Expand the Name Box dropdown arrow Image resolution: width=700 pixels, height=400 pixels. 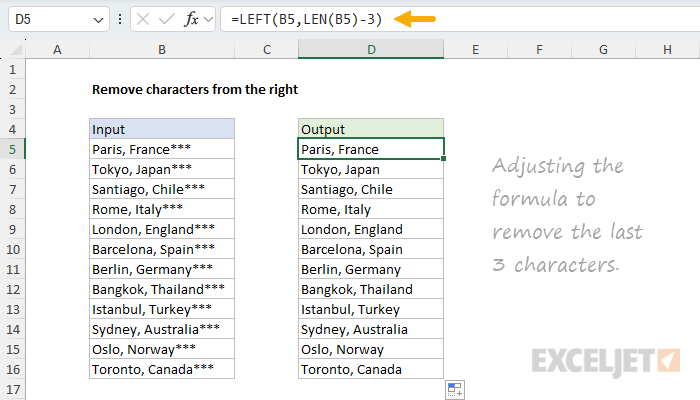pos(98,20)
